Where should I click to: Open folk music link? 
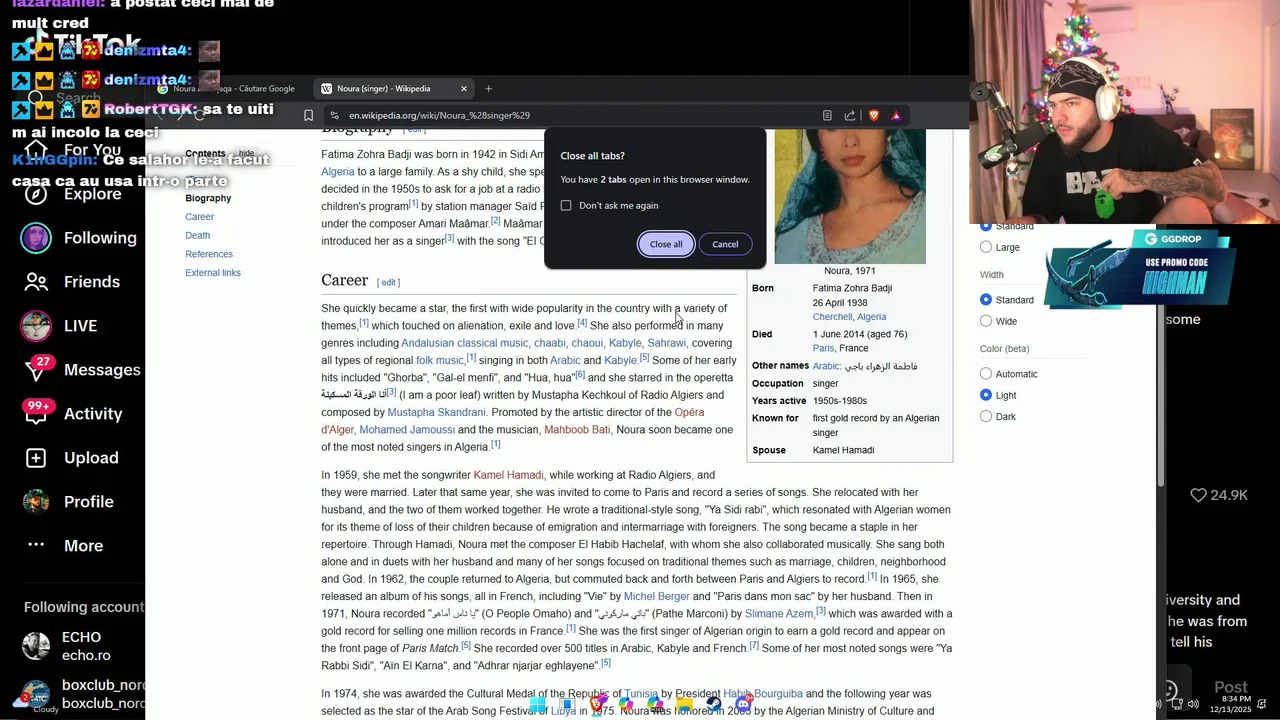pos(440,361)
